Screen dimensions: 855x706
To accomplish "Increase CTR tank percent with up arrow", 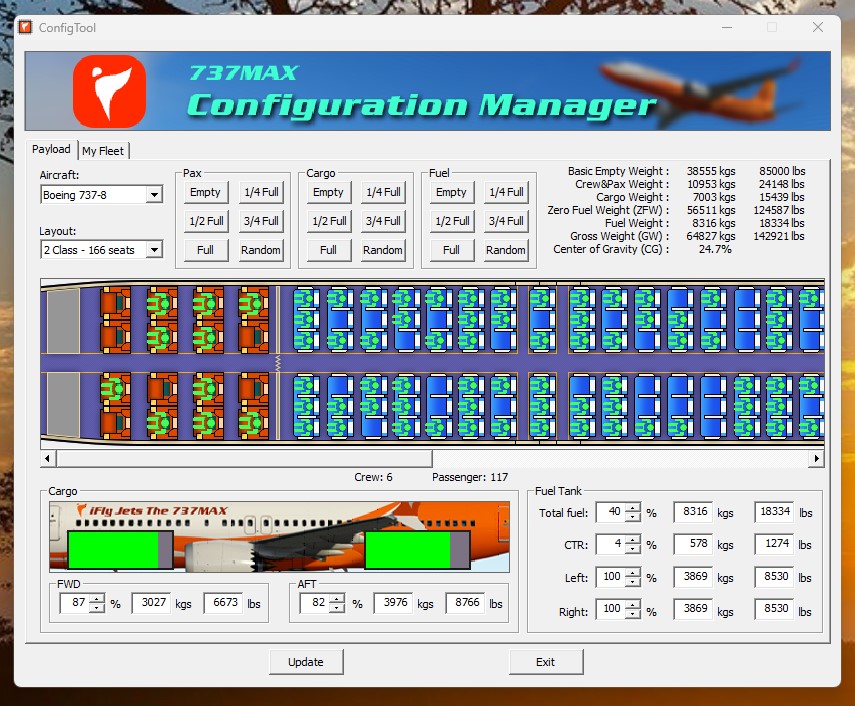I will [x=633, y=540].
